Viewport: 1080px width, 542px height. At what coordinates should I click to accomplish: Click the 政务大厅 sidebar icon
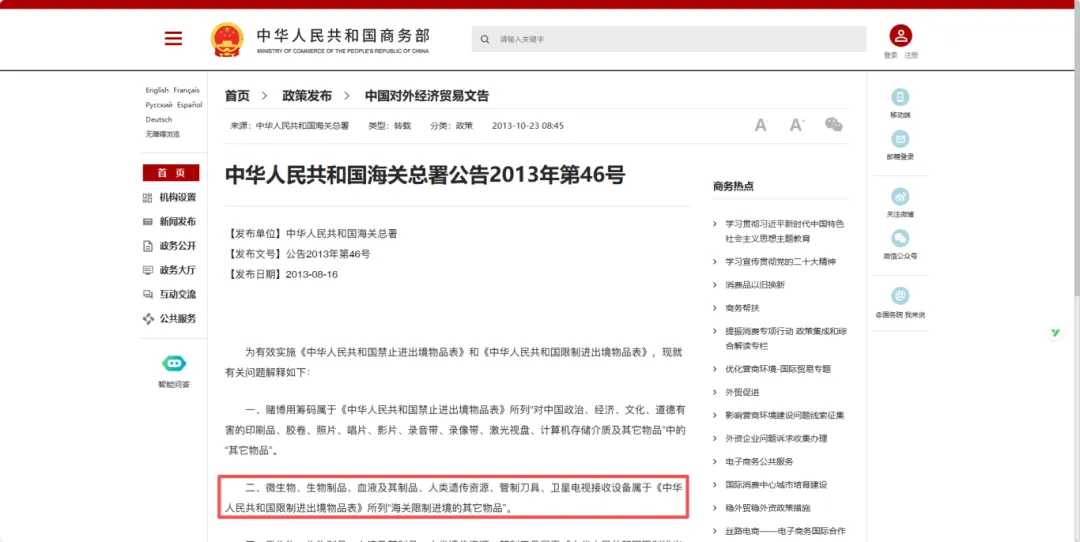click(147, 270)
